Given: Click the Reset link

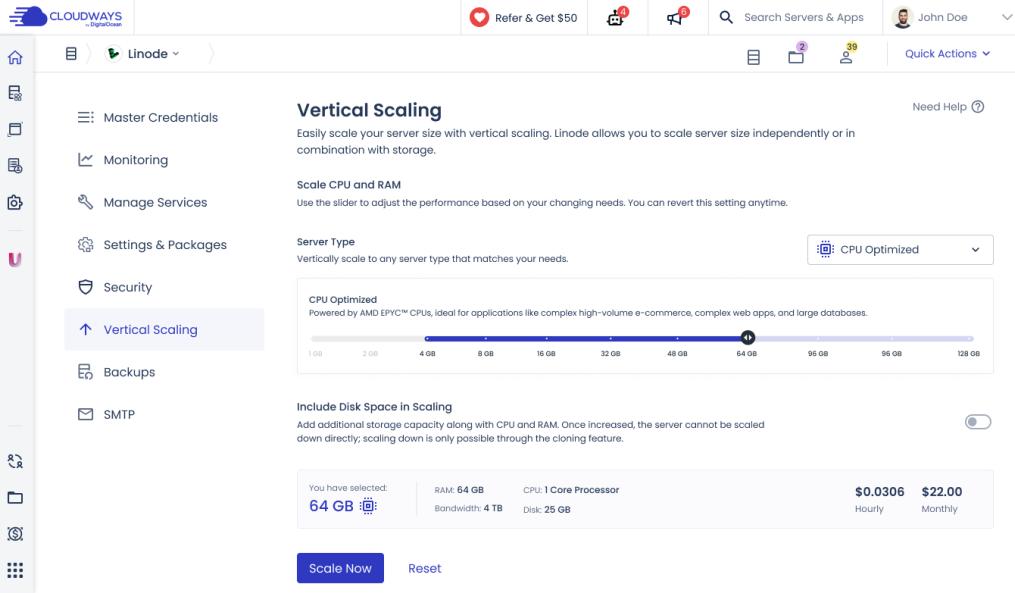Looking at the screenshot, I should click(x=424, y=568).
